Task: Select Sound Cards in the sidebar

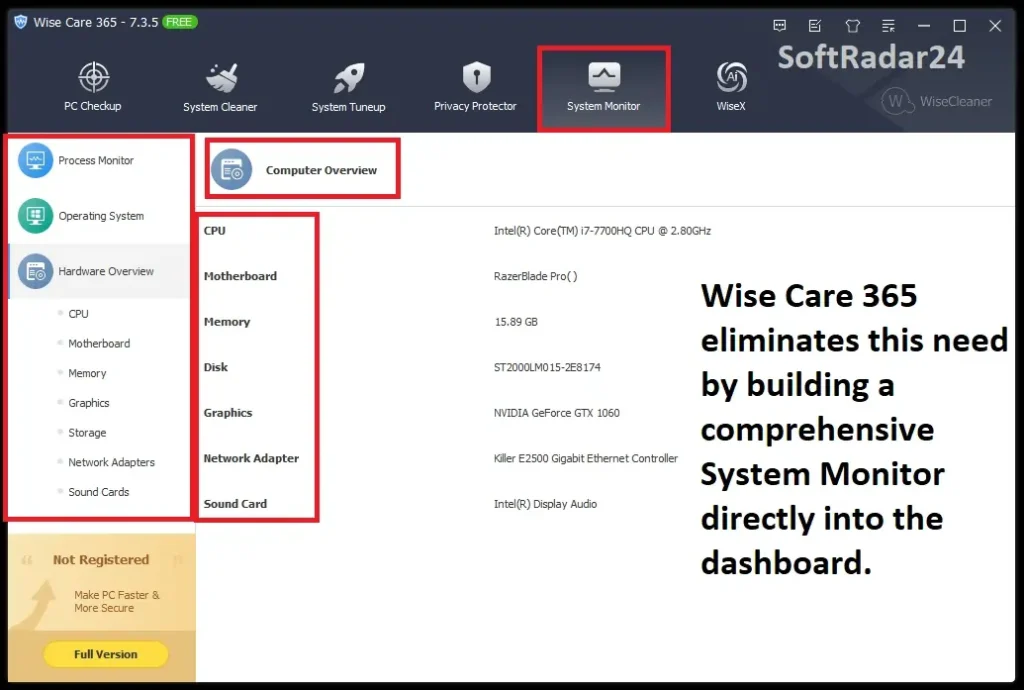Action: coord(96,492)
